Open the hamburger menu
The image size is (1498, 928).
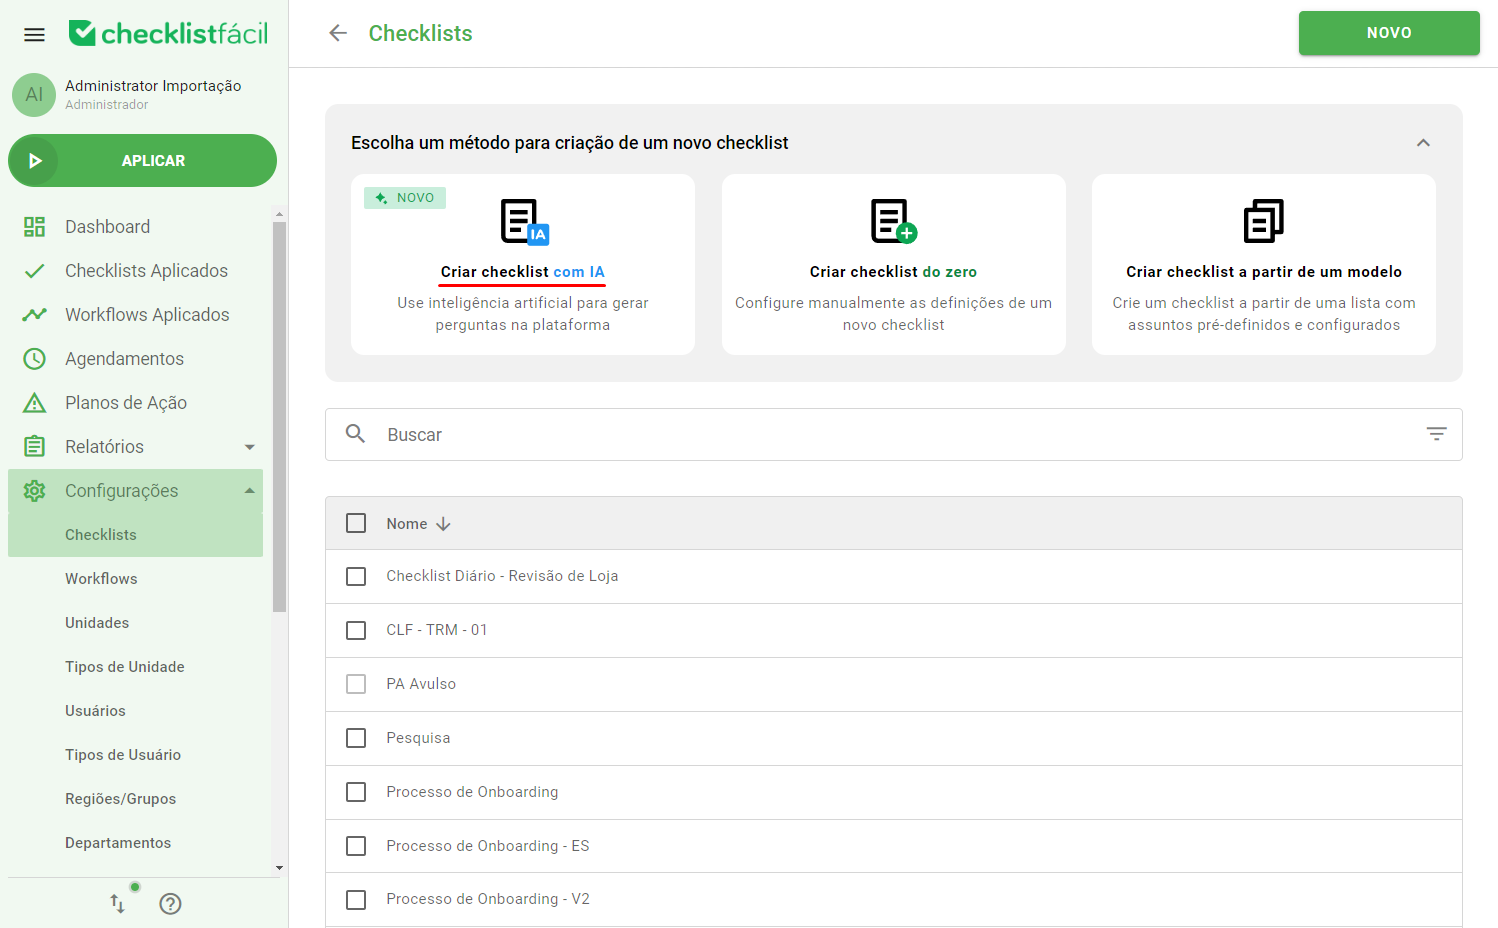(34, 33)
